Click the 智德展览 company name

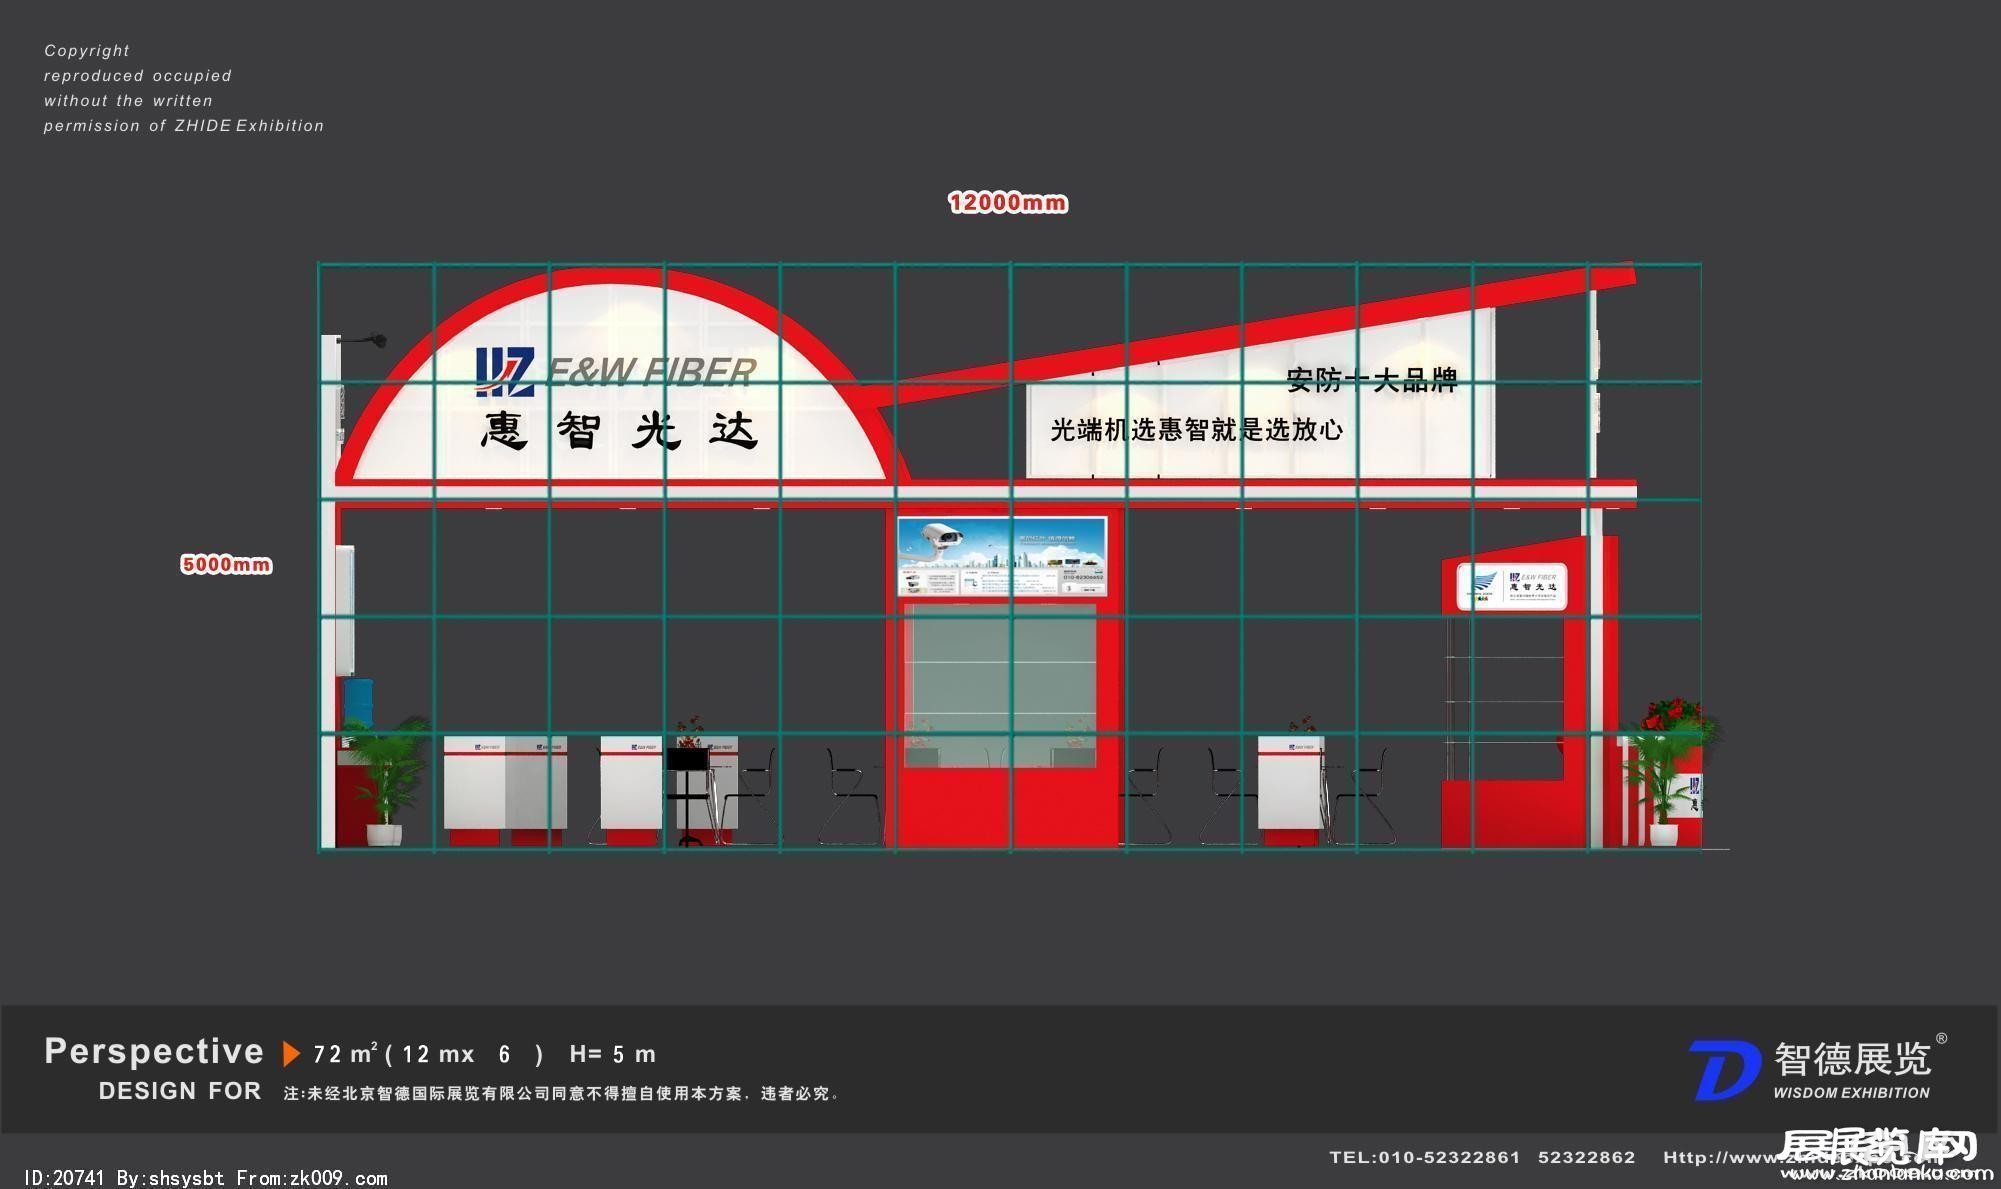pos(1852,1058)
